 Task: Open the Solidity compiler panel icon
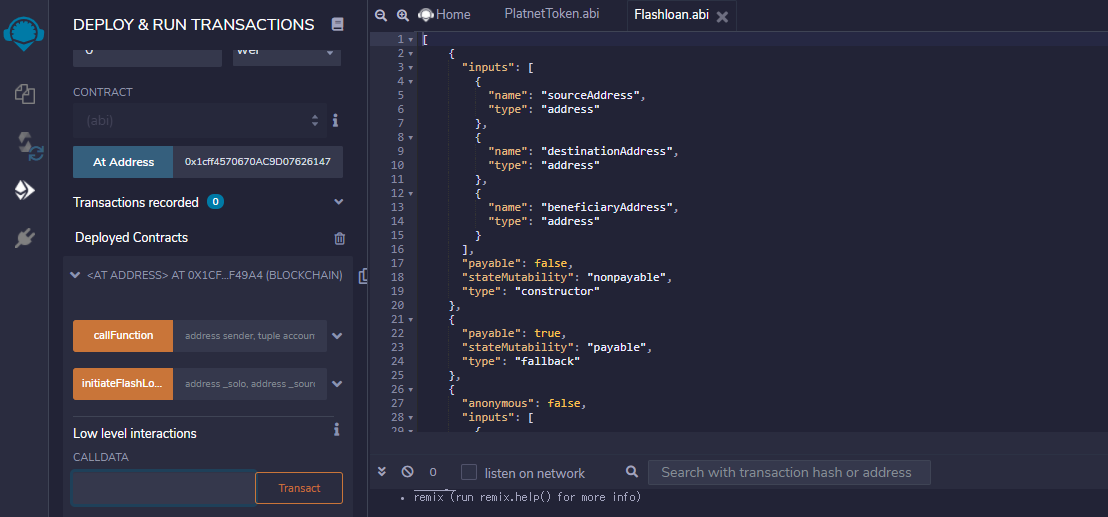coord(30,144)
